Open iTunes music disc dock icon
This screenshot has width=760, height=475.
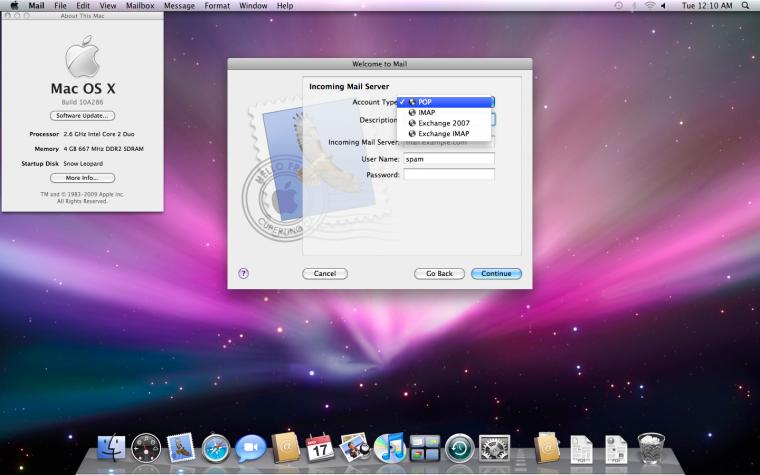[390, 448]
